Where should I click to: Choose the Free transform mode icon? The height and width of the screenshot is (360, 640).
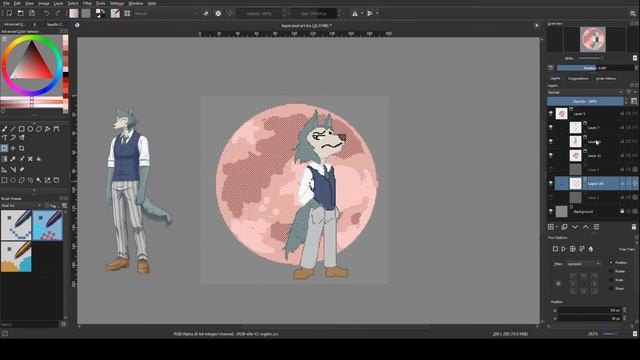tap(555, 249)
